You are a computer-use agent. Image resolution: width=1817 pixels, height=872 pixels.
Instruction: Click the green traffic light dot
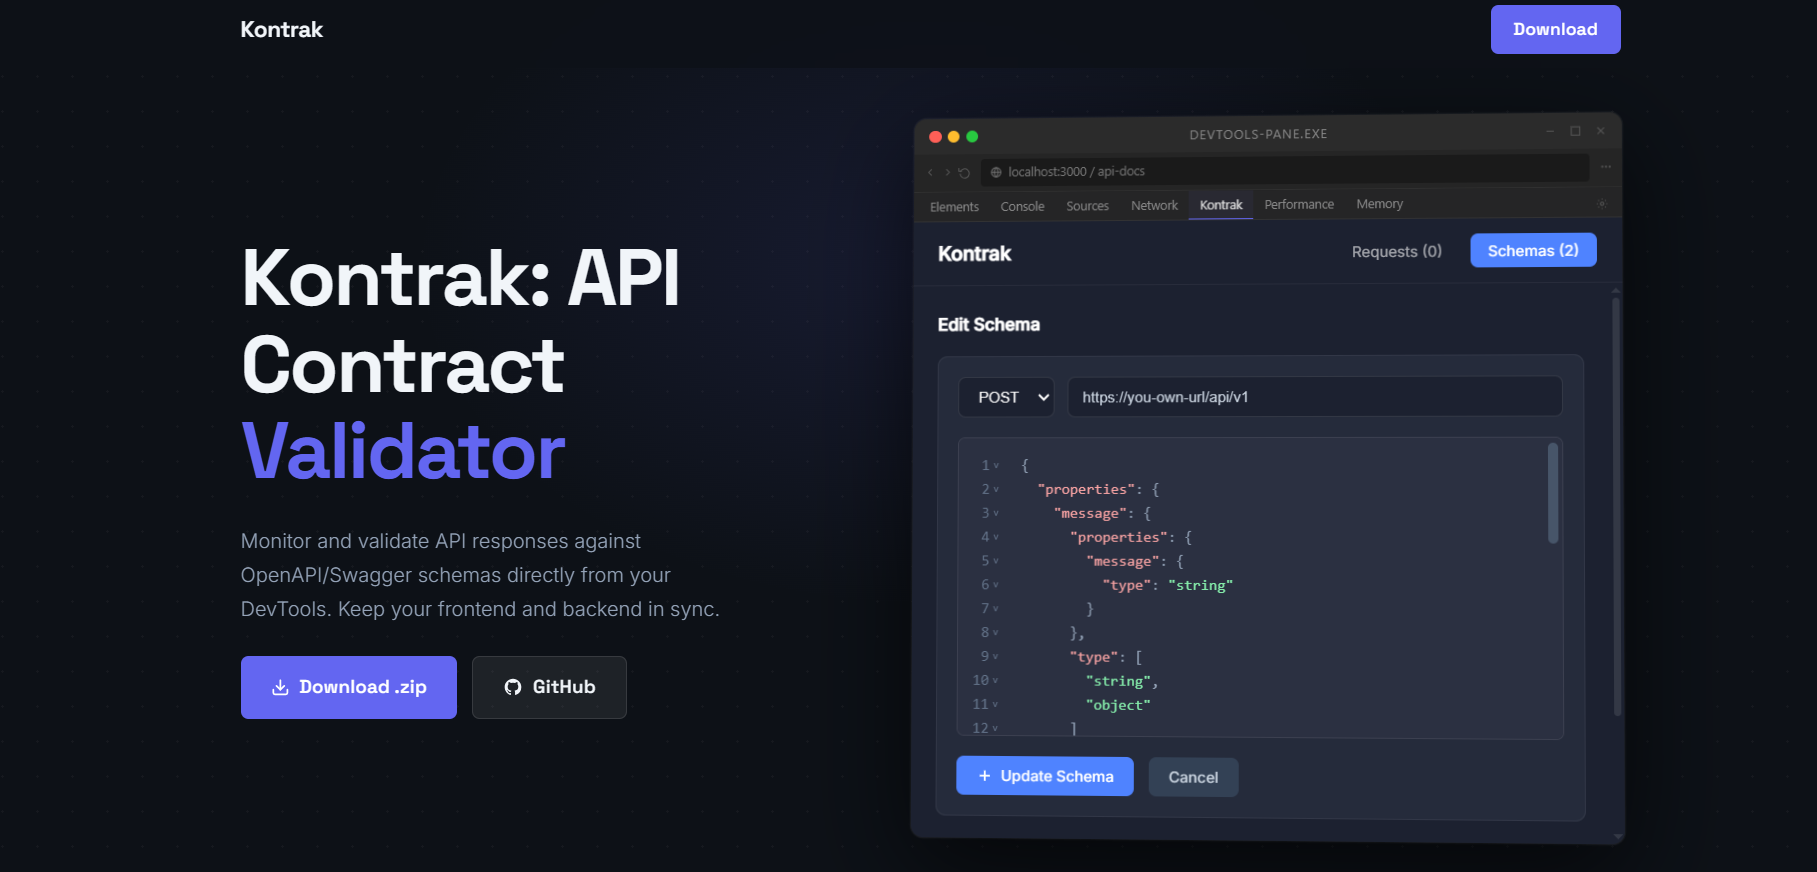pyautogui.click(x=972, y=137)
